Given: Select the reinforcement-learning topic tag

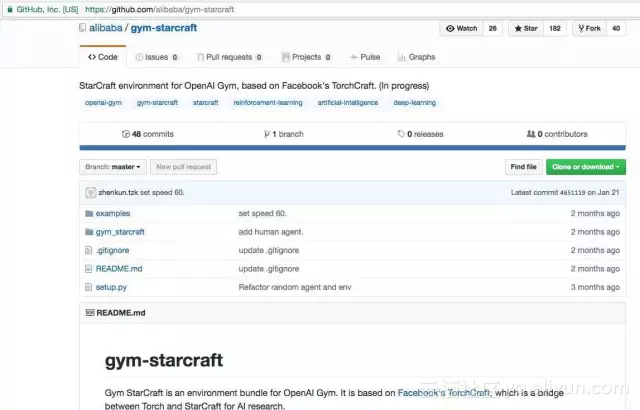Looking at the screenshot, I should coord(268,103).
